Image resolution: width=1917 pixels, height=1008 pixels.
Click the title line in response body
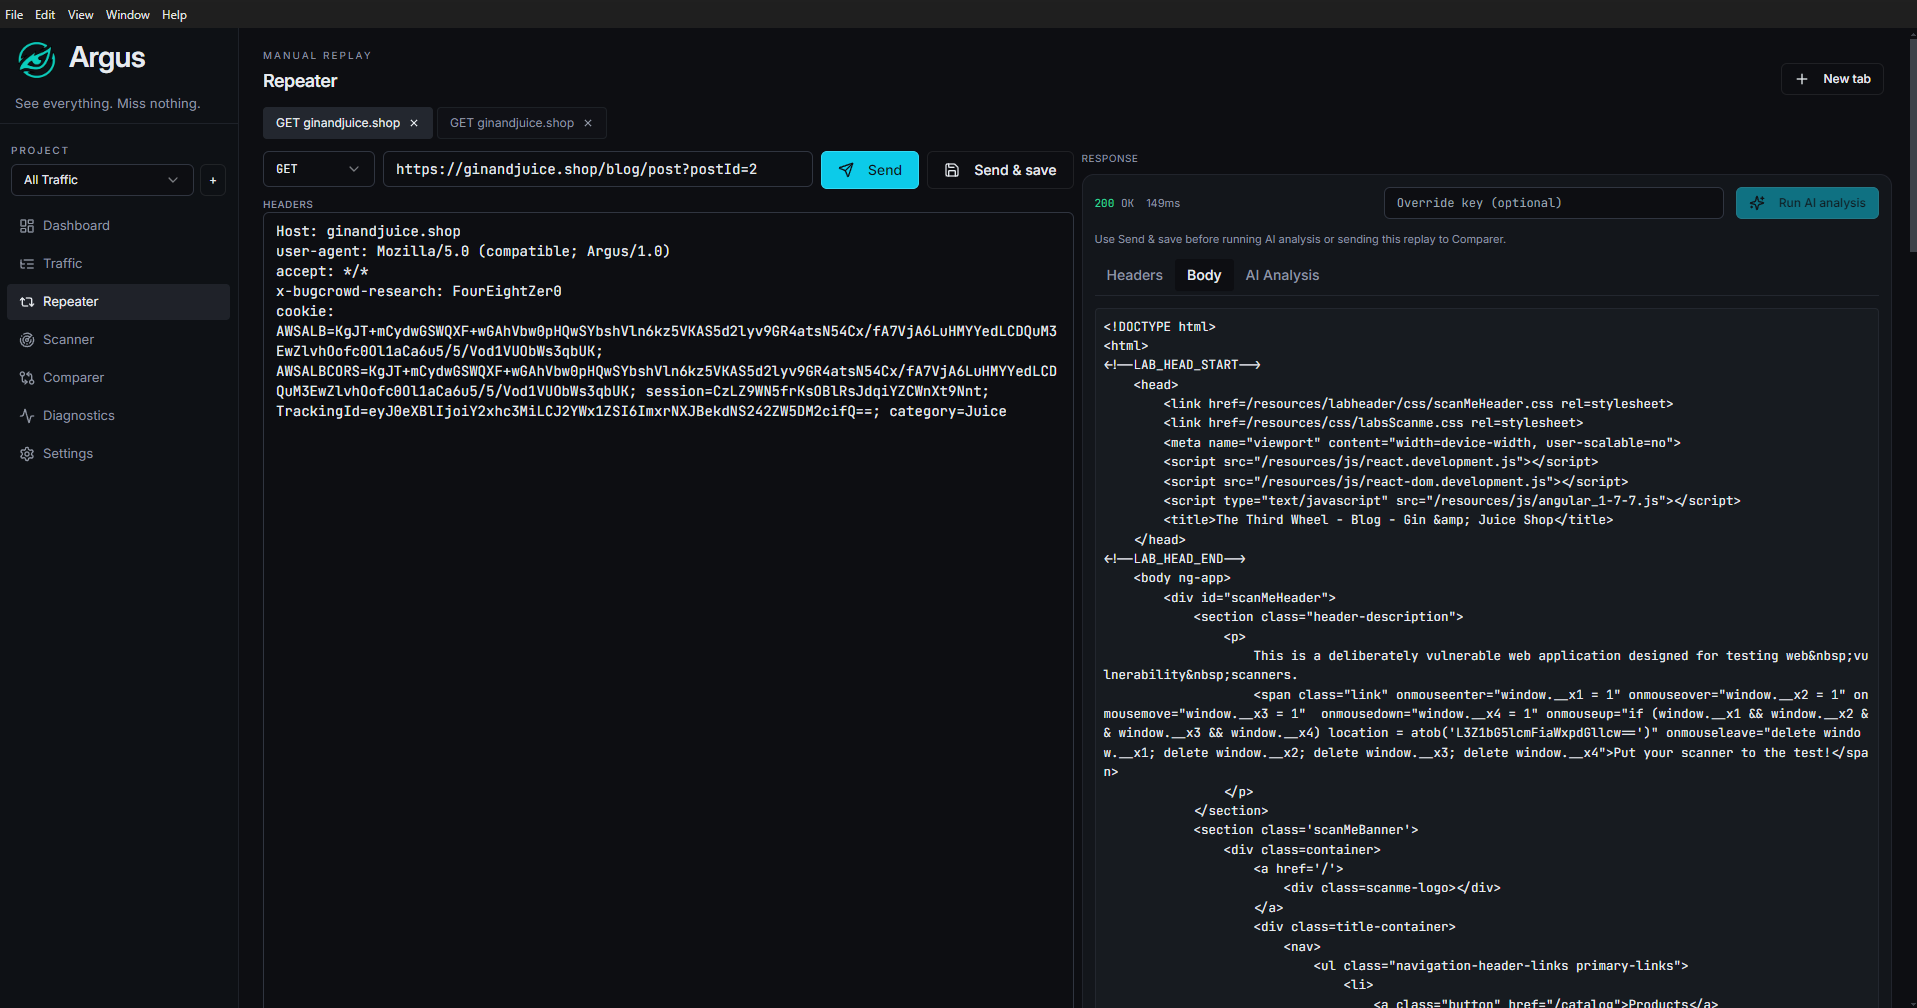coord(1388,520)
